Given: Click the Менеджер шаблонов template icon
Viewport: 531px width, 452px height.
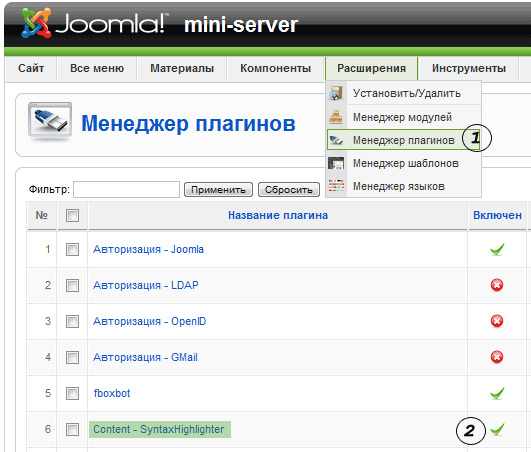Looking at the screenshot, I should coord(336,163).
